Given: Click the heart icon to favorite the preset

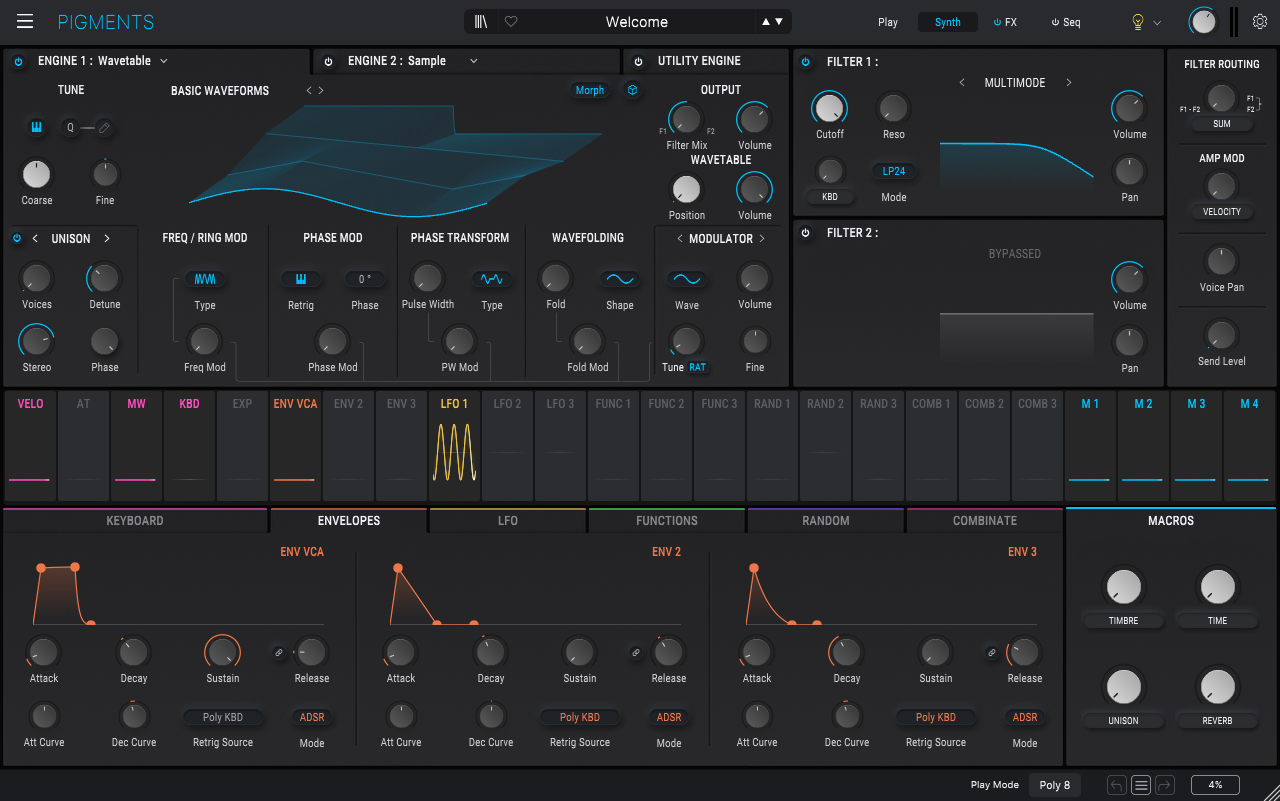Looking at the screenshot, I should point(511,22).
